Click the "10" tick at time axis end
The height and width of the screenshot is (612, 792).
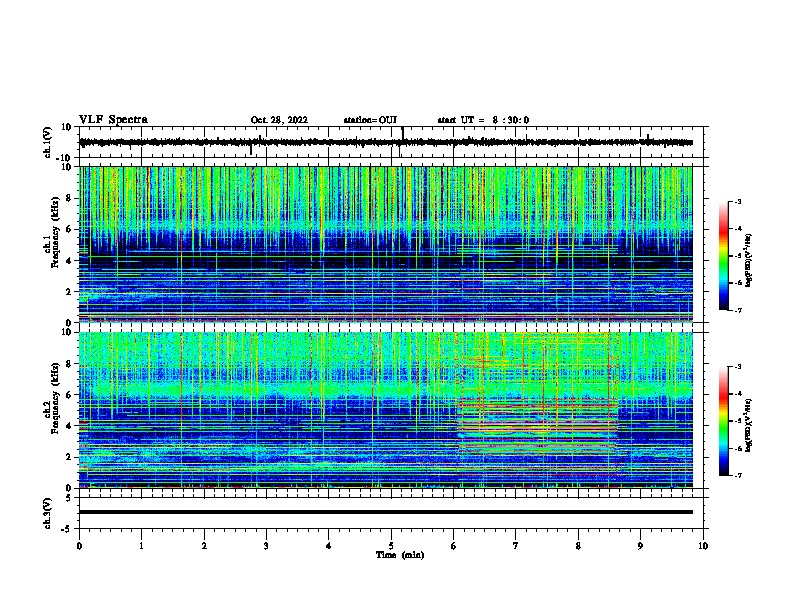point(703,546)
